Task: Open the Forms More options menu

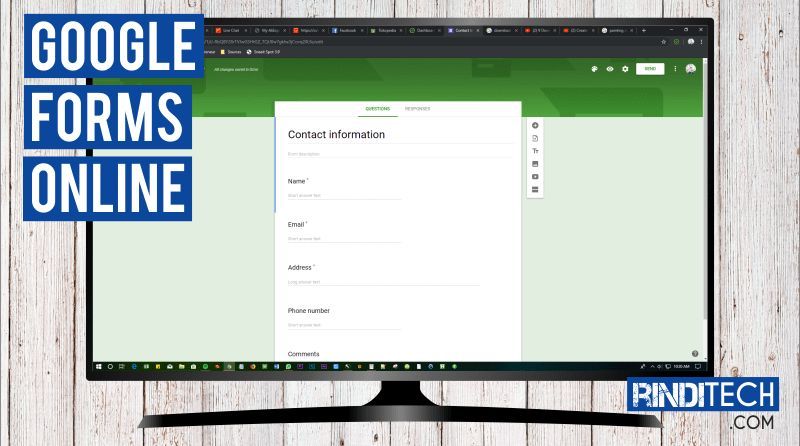Action: pos(675,69)
